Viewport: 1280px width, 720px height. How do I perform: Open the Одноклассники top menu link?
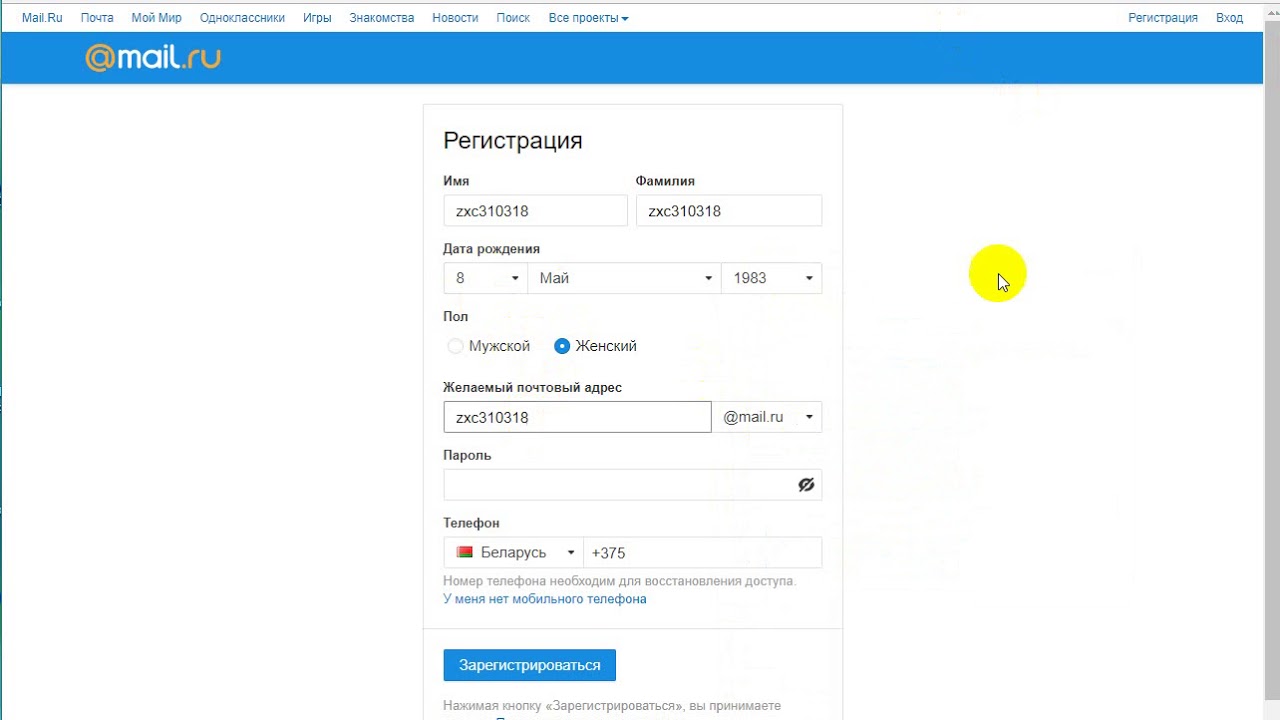[242, 18]
